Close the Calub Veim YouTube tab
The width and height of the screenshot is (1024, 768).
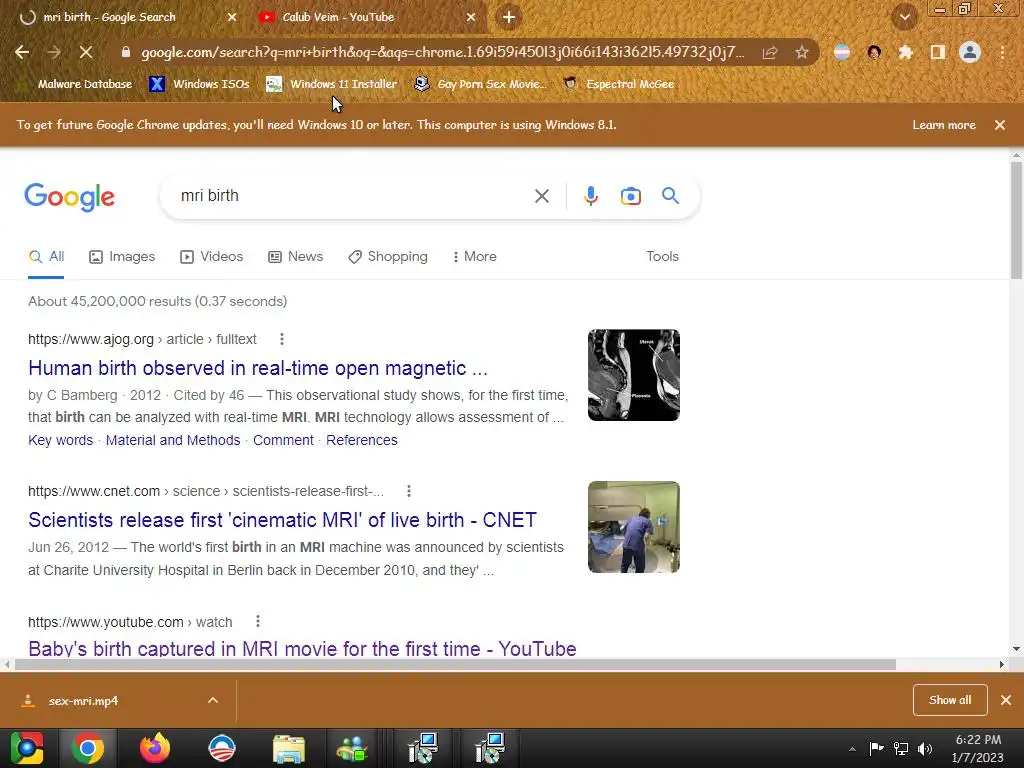pyautogui.click(x=471, y=17)
